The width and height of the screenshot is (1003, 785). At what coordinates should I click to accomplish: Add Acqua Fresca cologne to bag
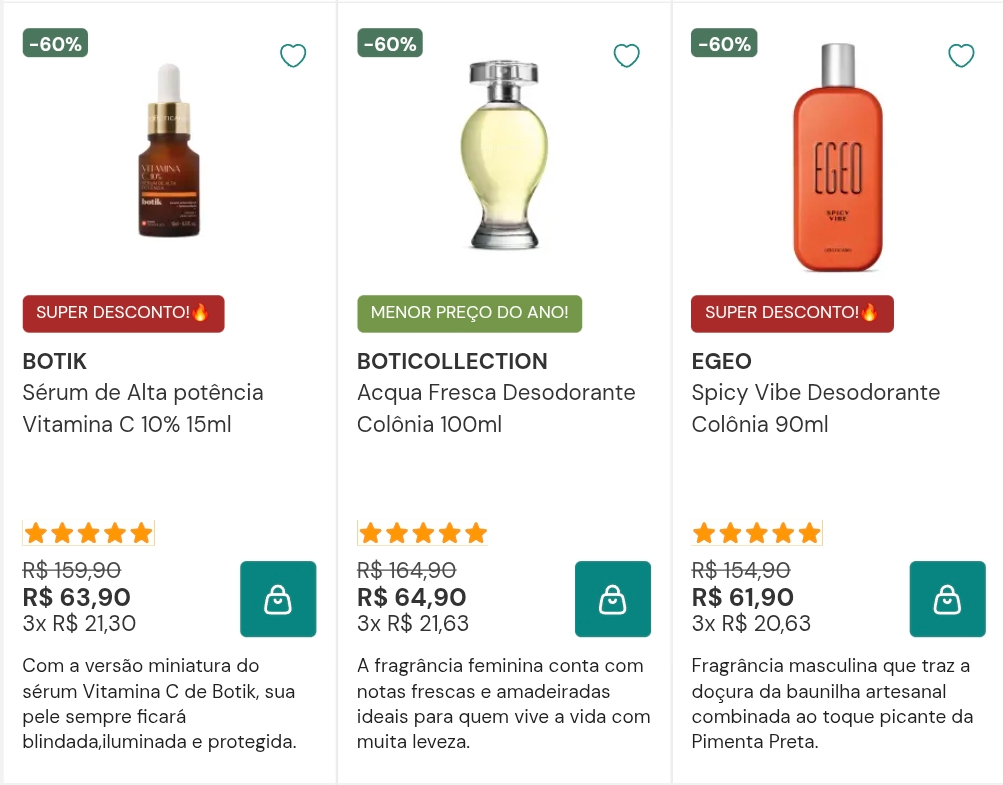pyautogui.click(x=613, y=599)
